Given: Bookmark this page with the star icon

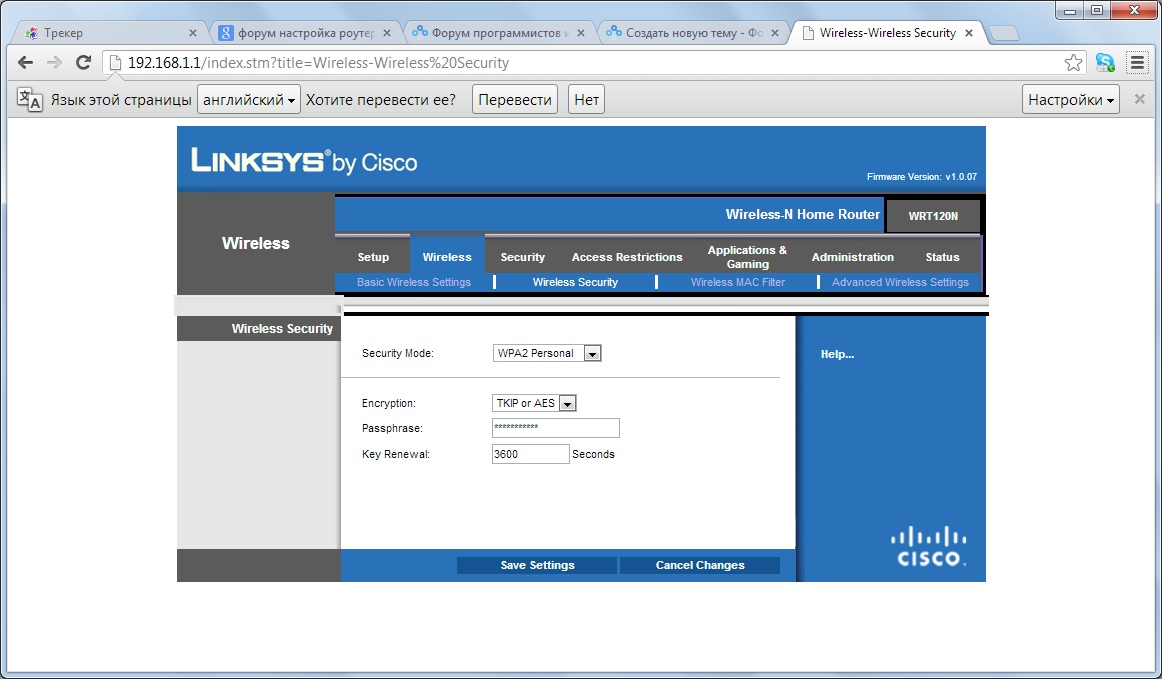Looking at the screenshot, I should point(1073,63).
